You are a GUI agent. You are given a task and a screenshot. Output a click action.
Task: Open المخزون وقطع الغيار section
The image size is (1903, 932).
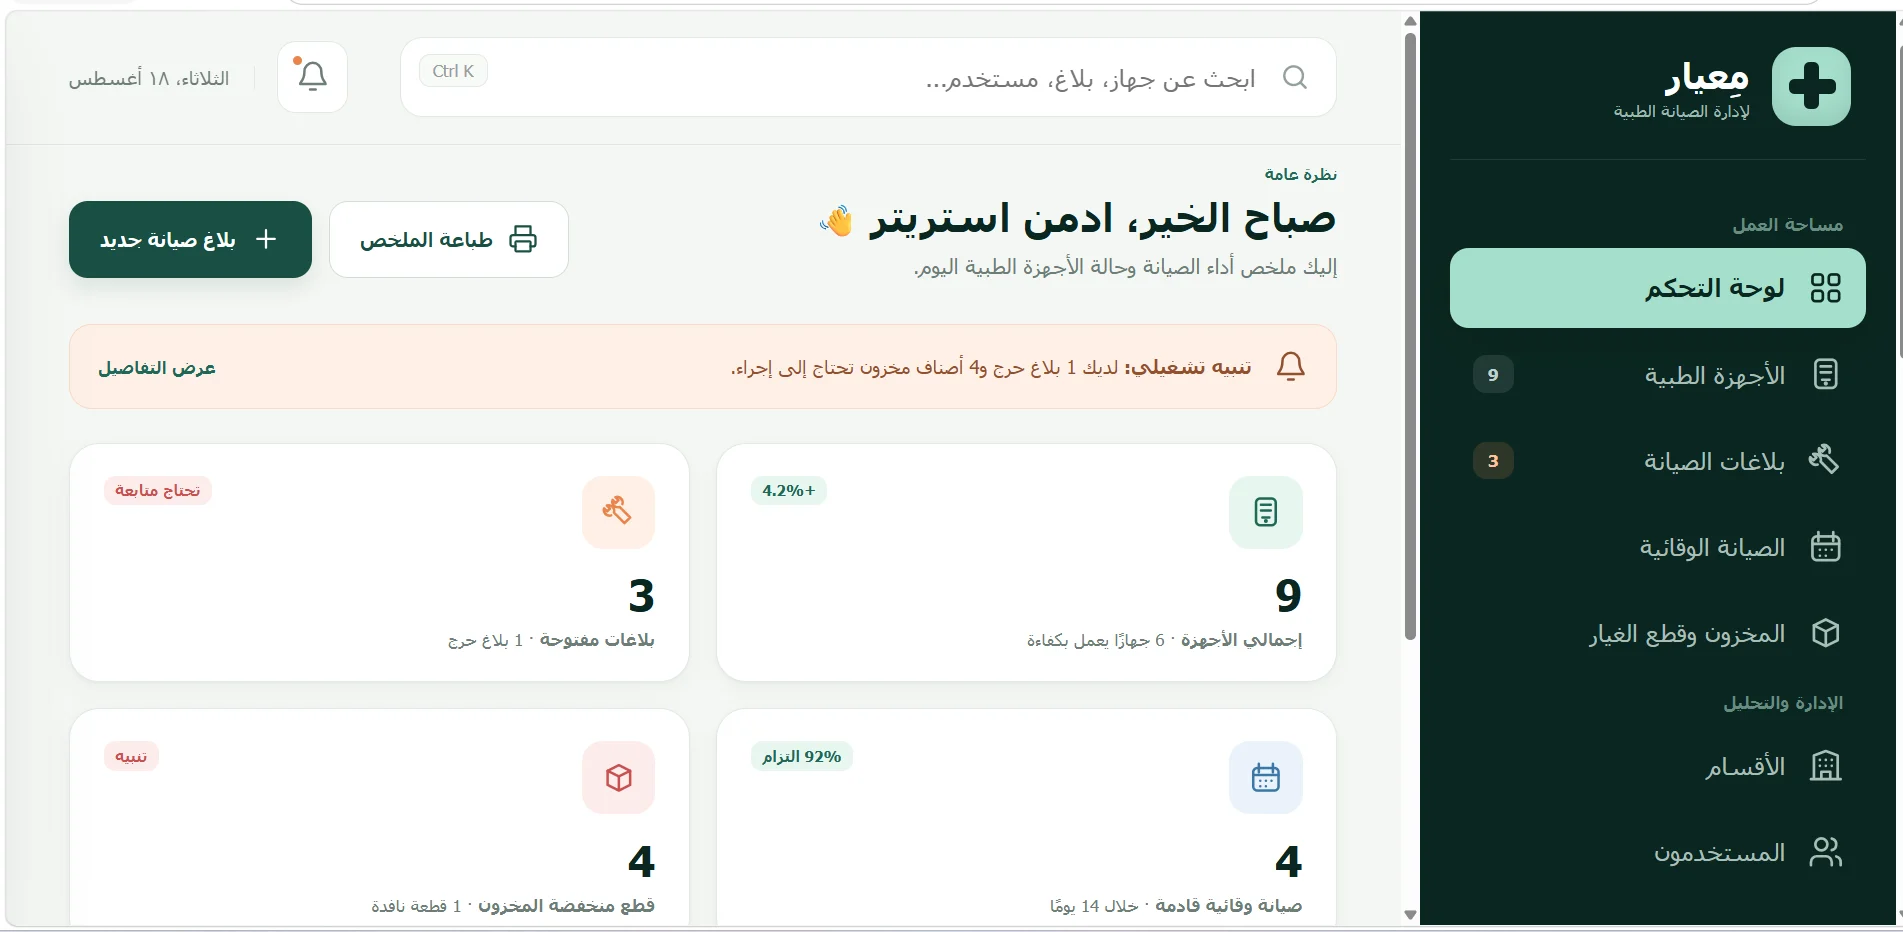click(1657, 633)
